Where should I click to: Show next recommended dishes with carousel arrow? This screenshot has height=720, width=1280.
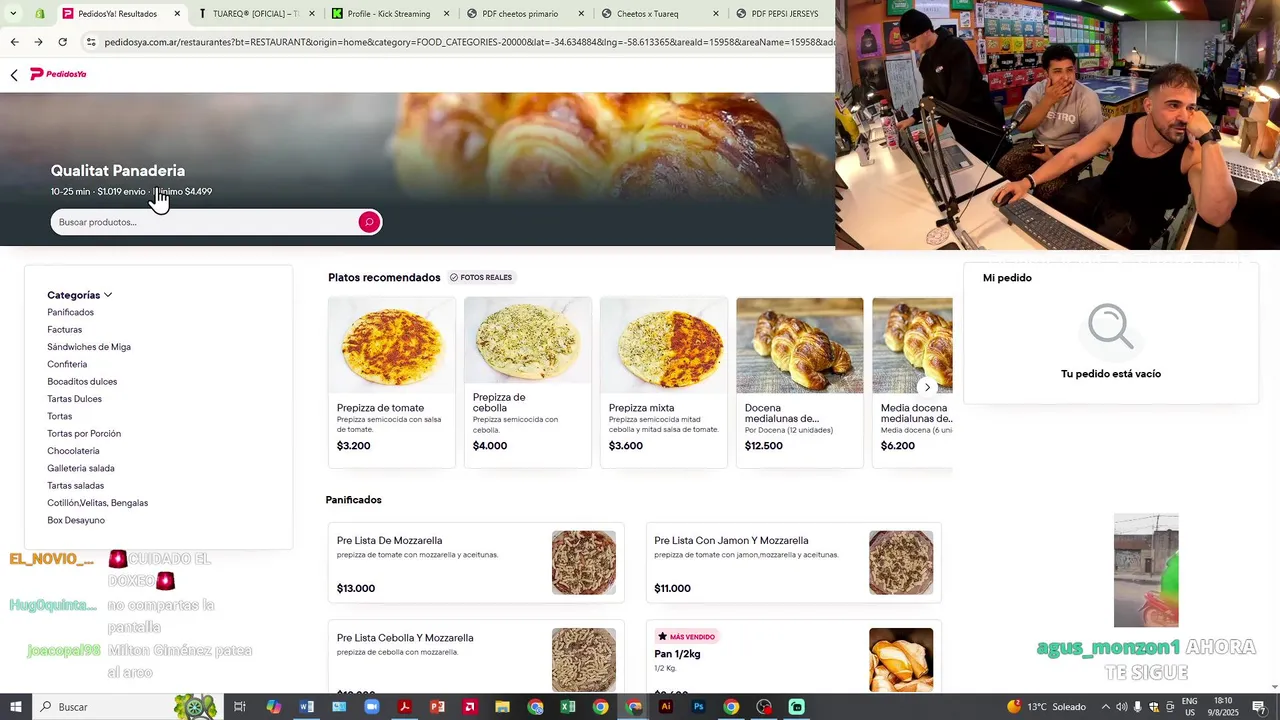click(927, 387)
